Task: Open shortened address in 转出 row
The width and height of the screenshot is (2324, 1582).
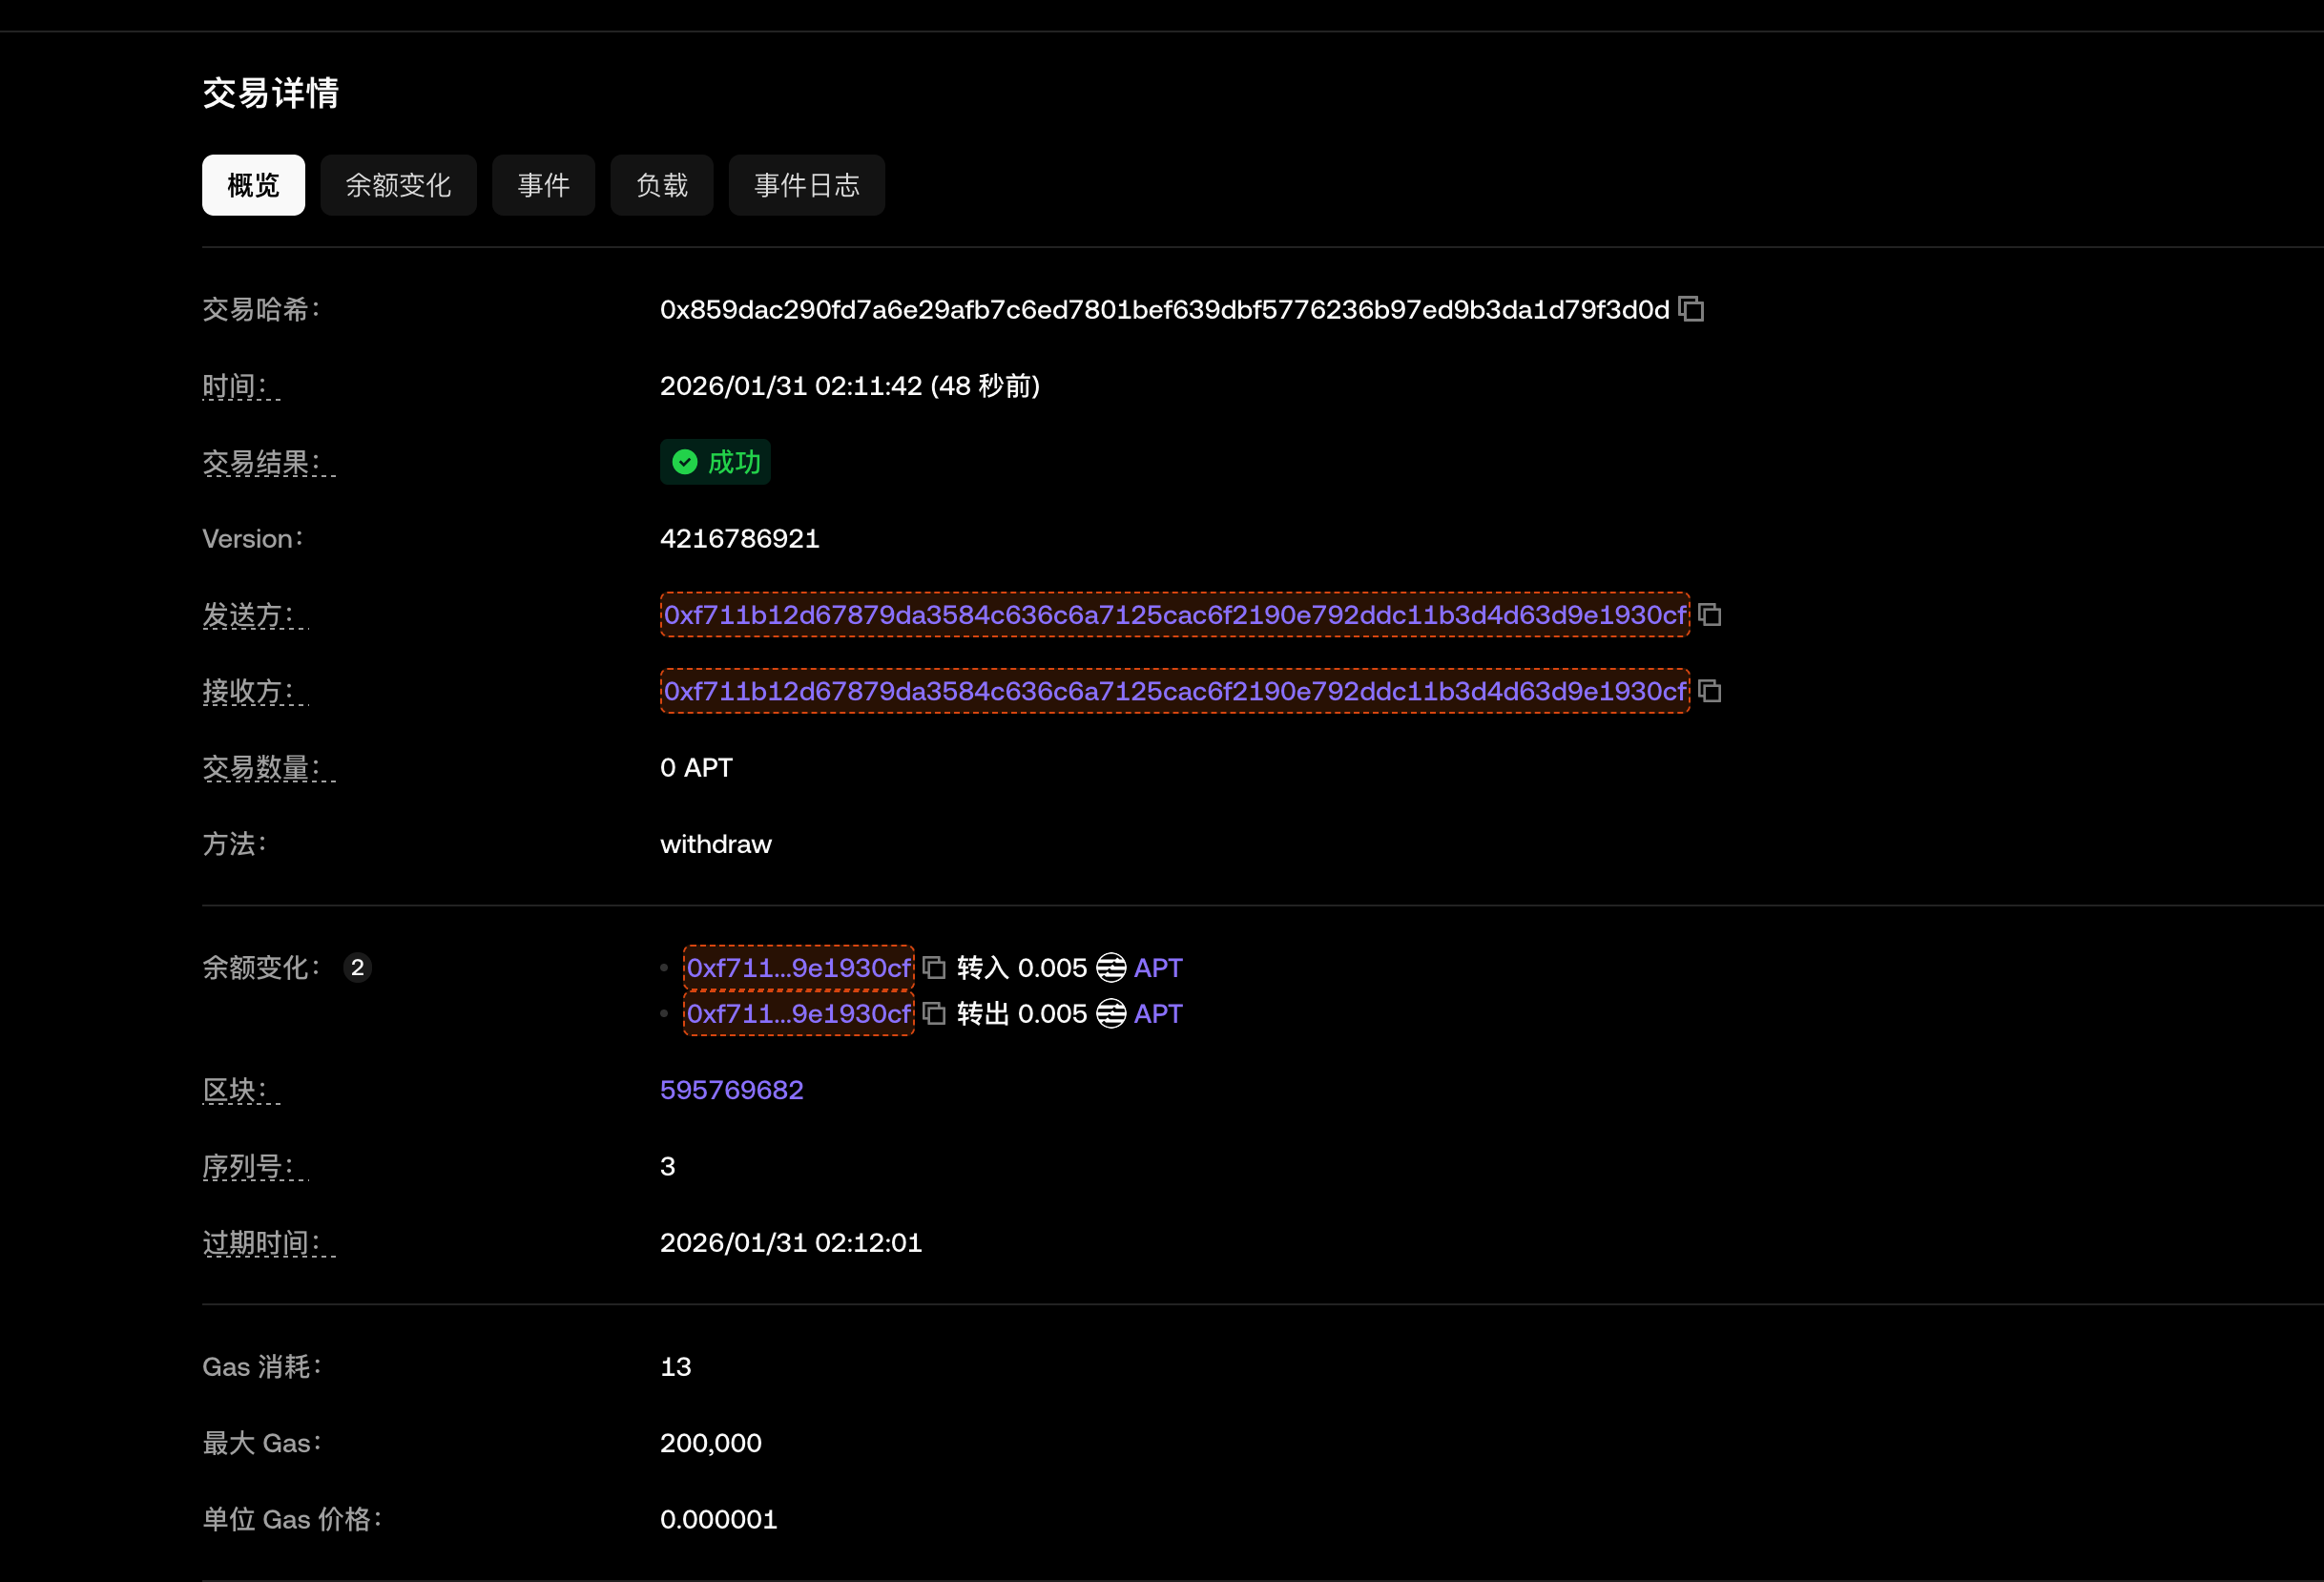Action: (x=798, y=1013)
